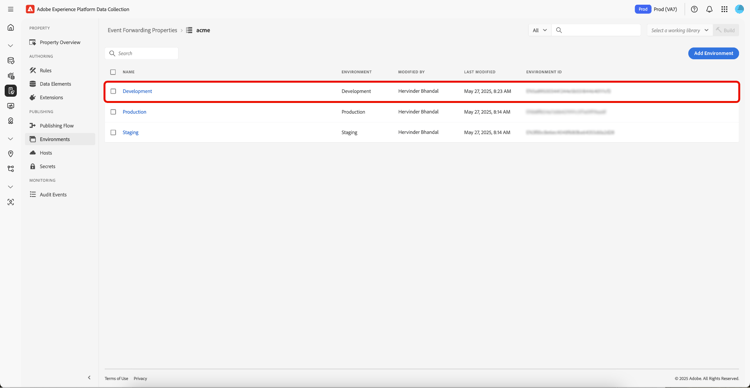Click the Build button
This screenshot has height=388, width=750.
click(x=726, y=30)
